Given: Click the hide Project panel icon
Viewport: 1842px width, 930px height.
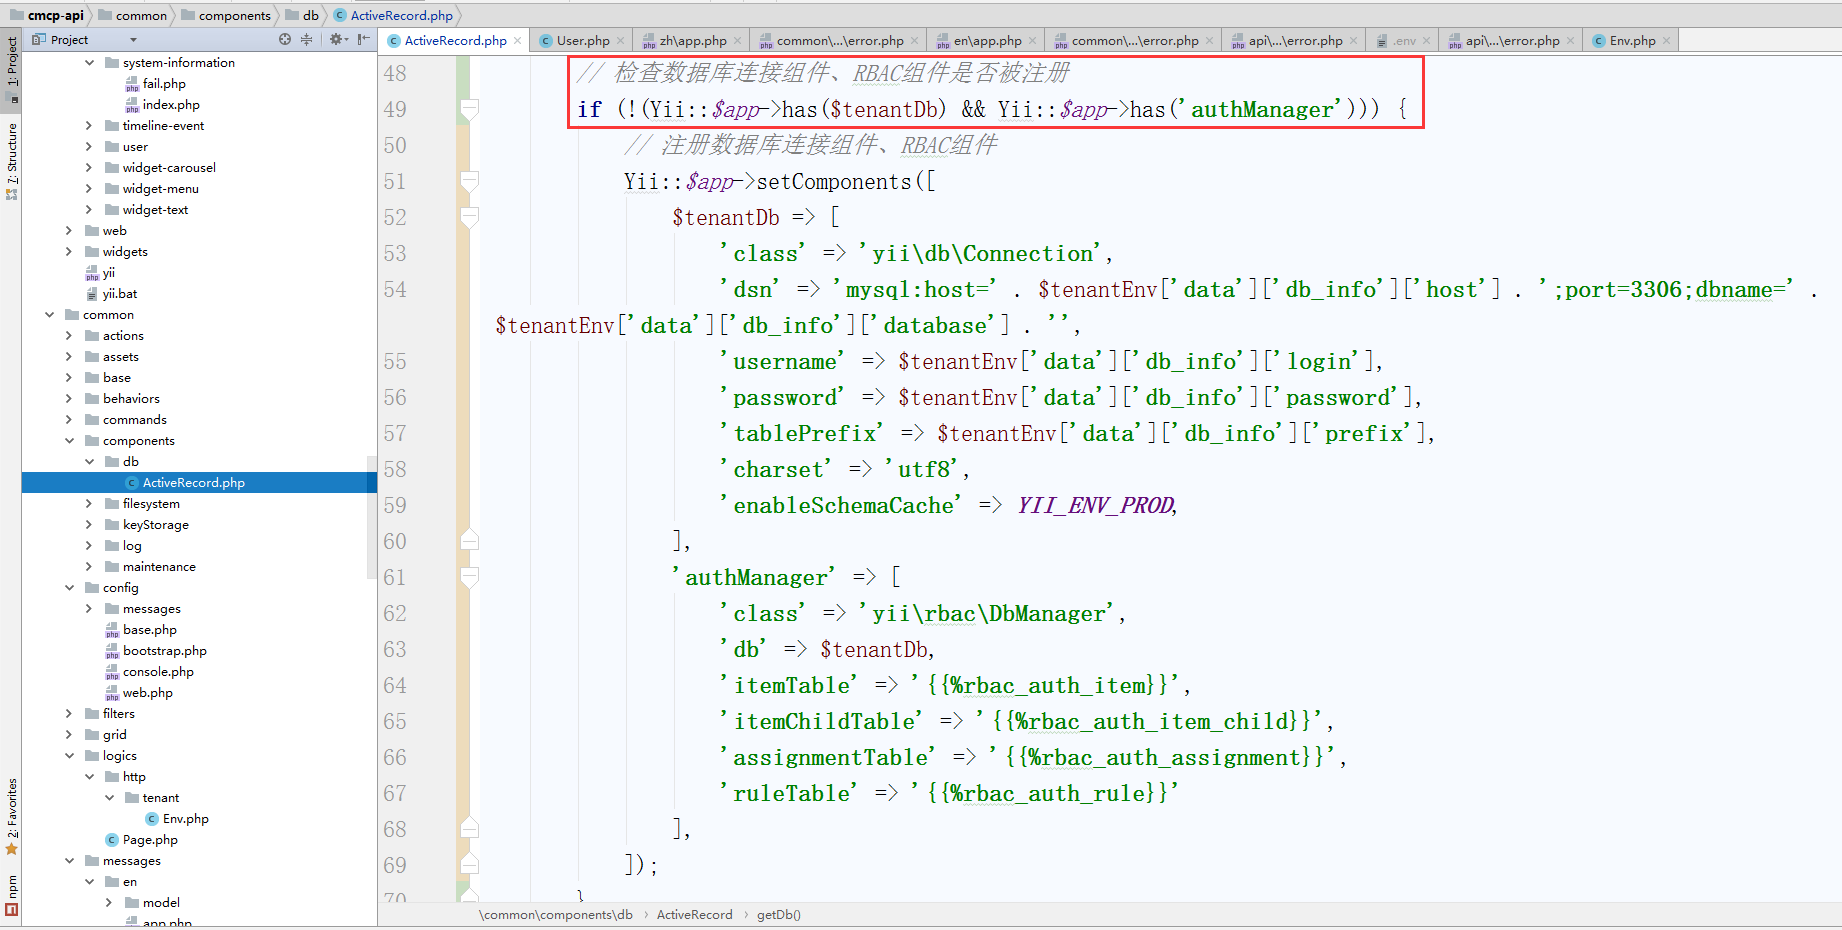Looking at the screenshot, I should [363, 39].
